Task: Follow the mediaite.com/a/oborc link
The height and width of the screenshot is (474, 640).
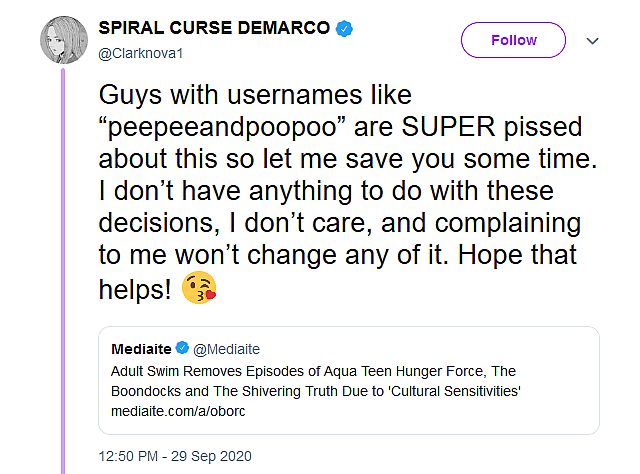Action: coord(165,411)
